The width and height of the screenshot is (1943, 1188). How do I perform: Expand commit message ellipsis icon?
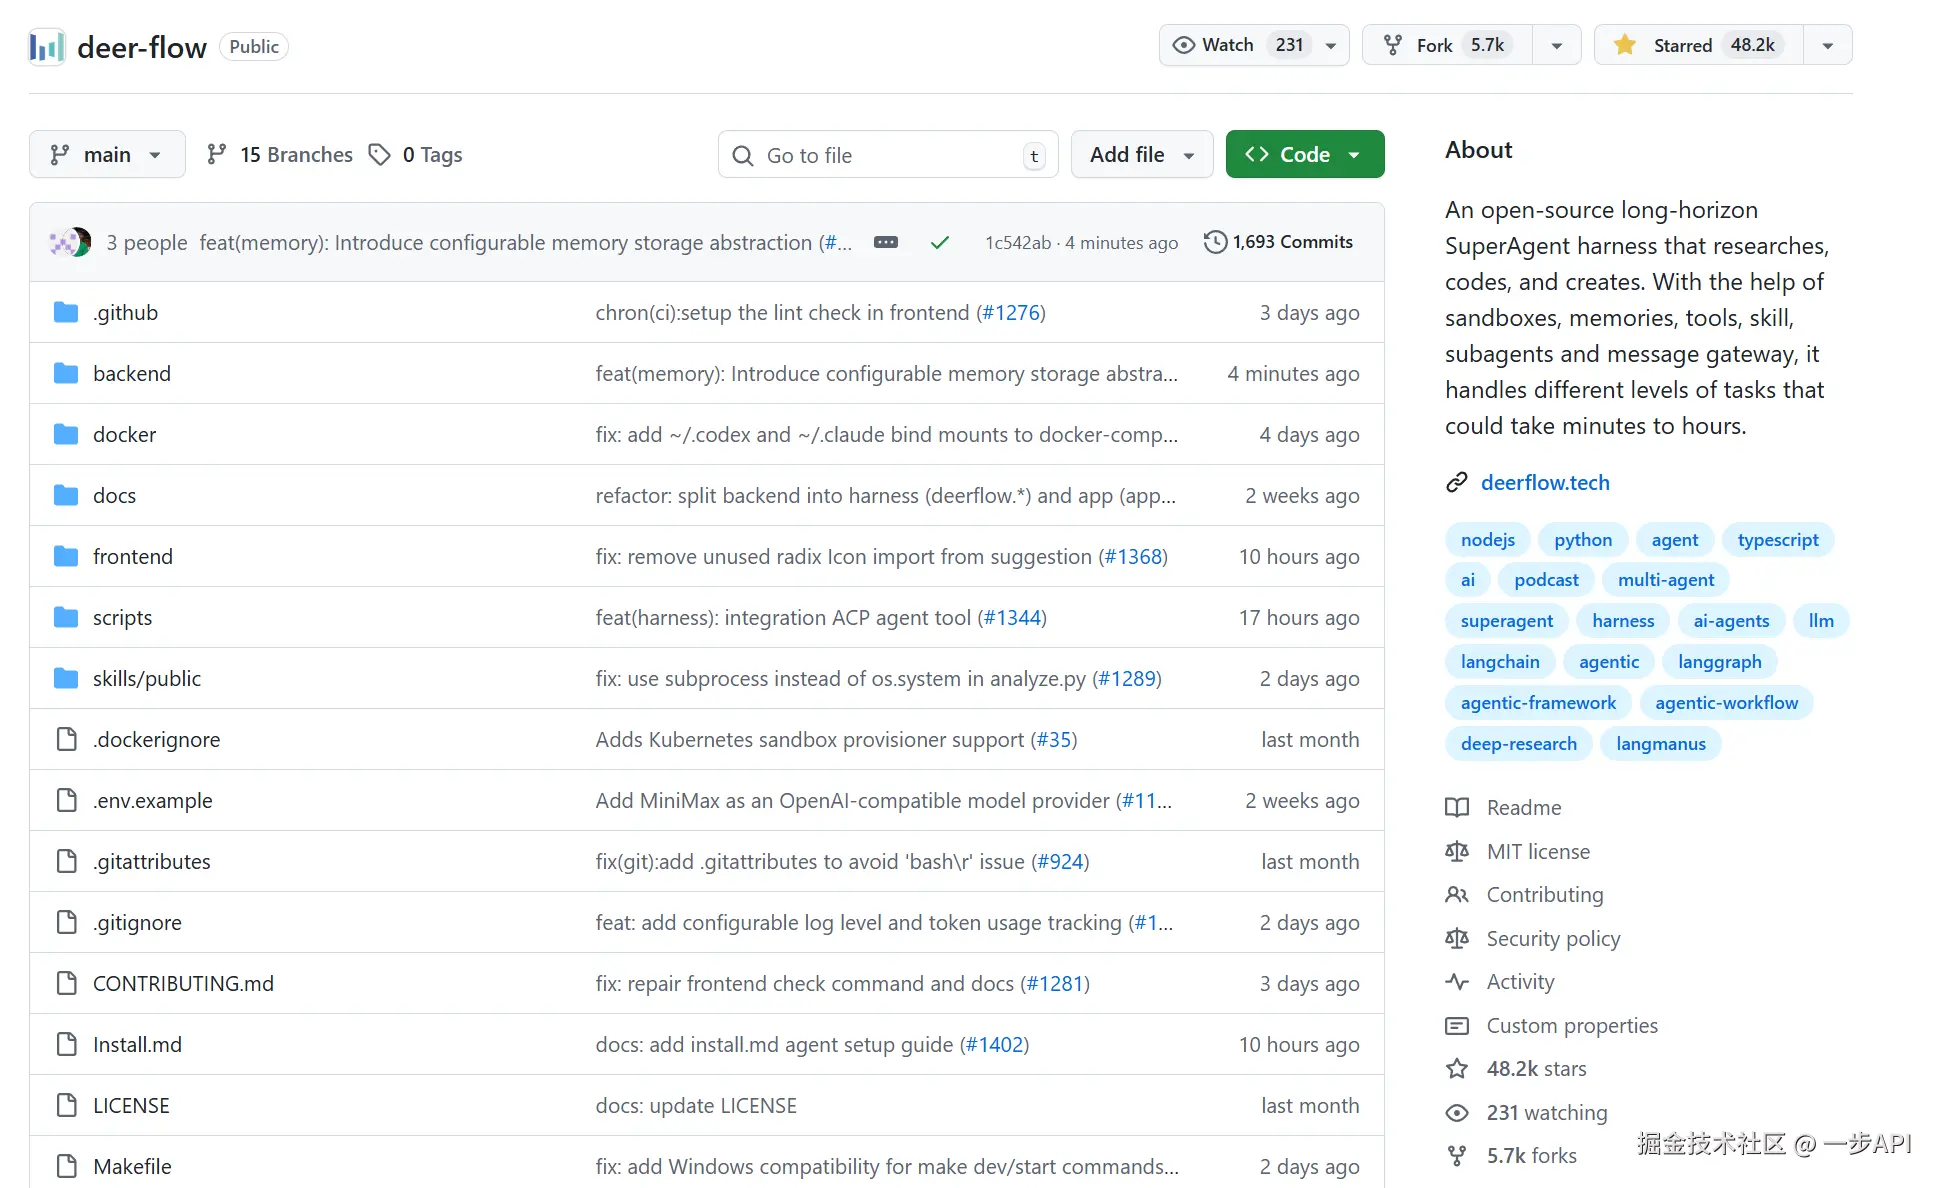coord(886,243)
